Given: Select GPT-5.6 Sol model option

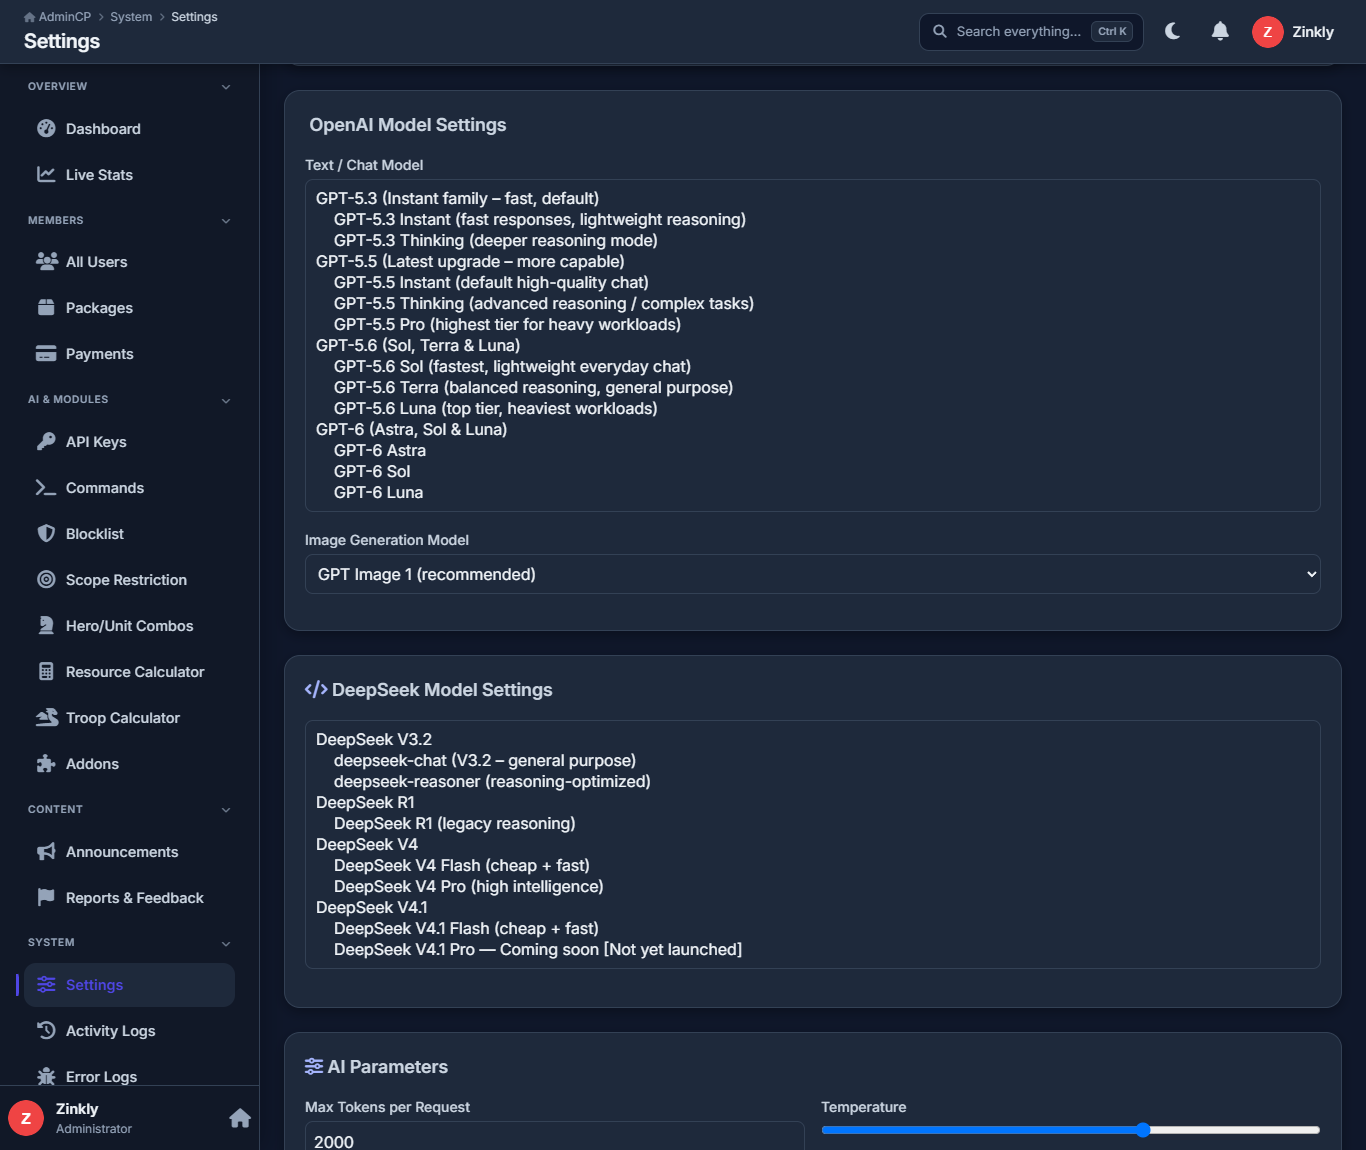Looking at the screenshot, I should tap(512, 366).
